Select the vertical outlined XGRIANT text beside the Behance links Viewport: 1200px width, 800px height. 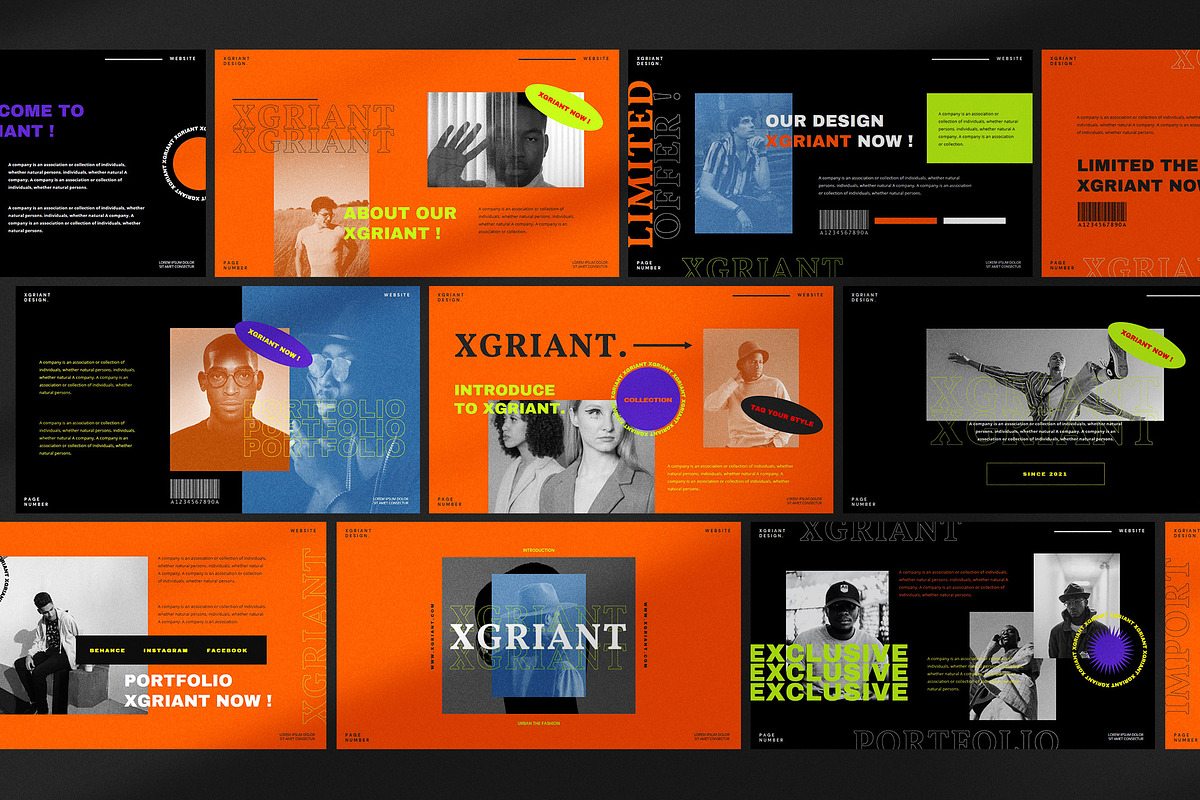[312, 634]
